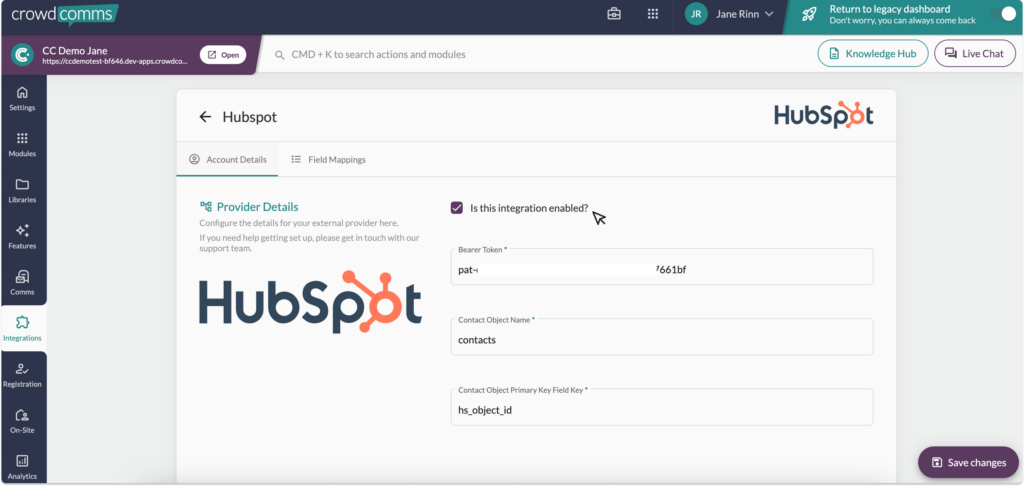
Task: Open On-Site sidebar section
Action: (x=22, y=420)
